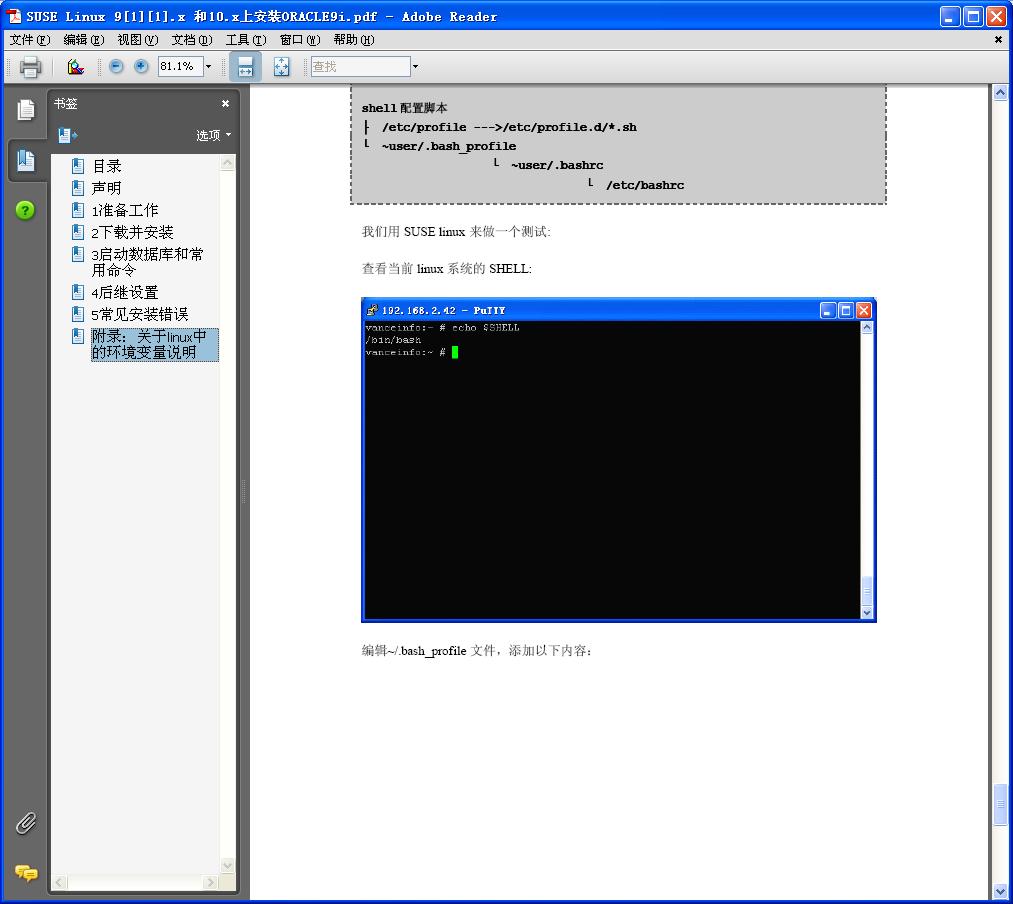1013x904 pixels.
Task: Zoom out with the minus button
Action: point(116,66)
